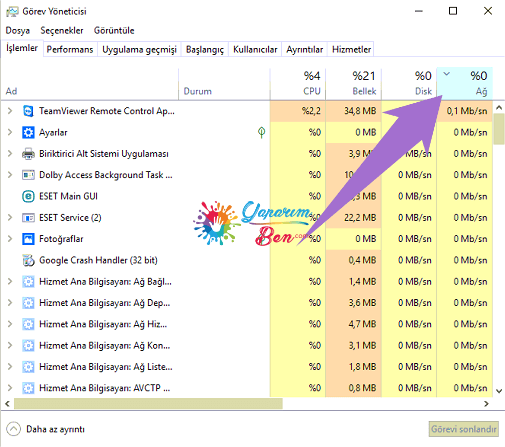Click the Durum column header
Image resolution: width=505 pixels, height=447 pixels.
point(224,83)
